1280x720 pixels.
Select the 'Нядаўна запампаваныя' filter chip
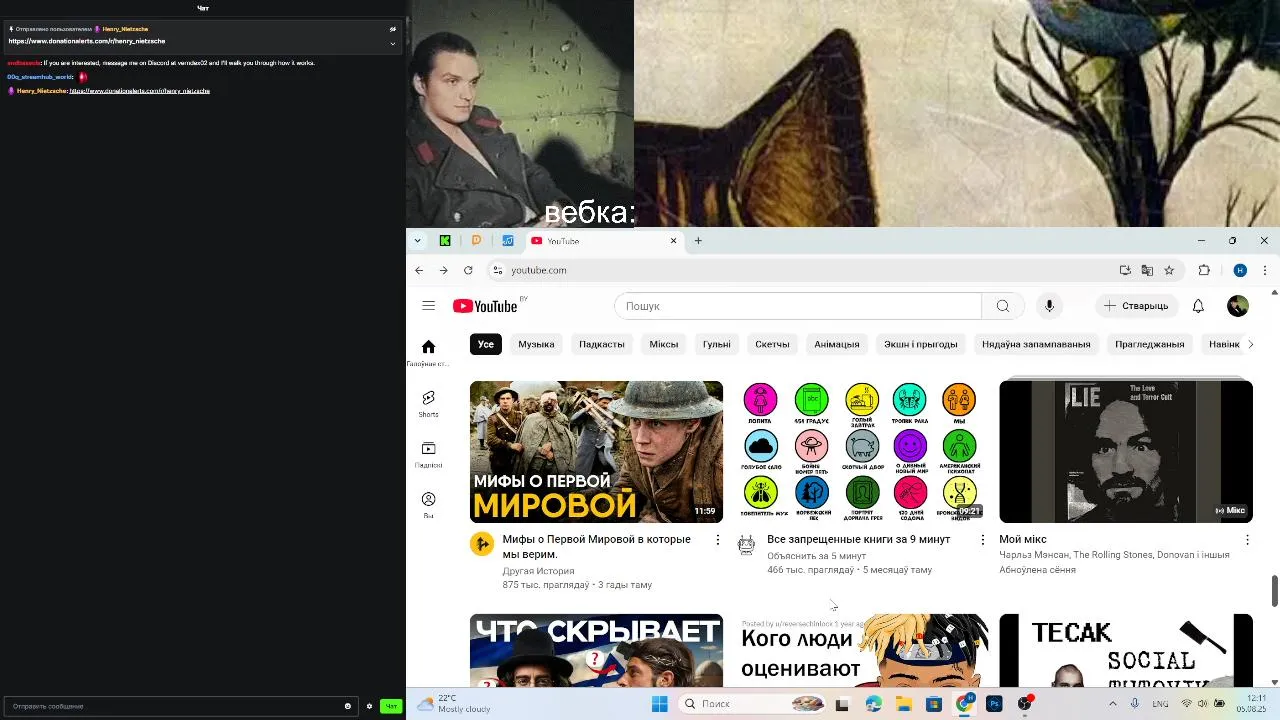[1036, 344]
